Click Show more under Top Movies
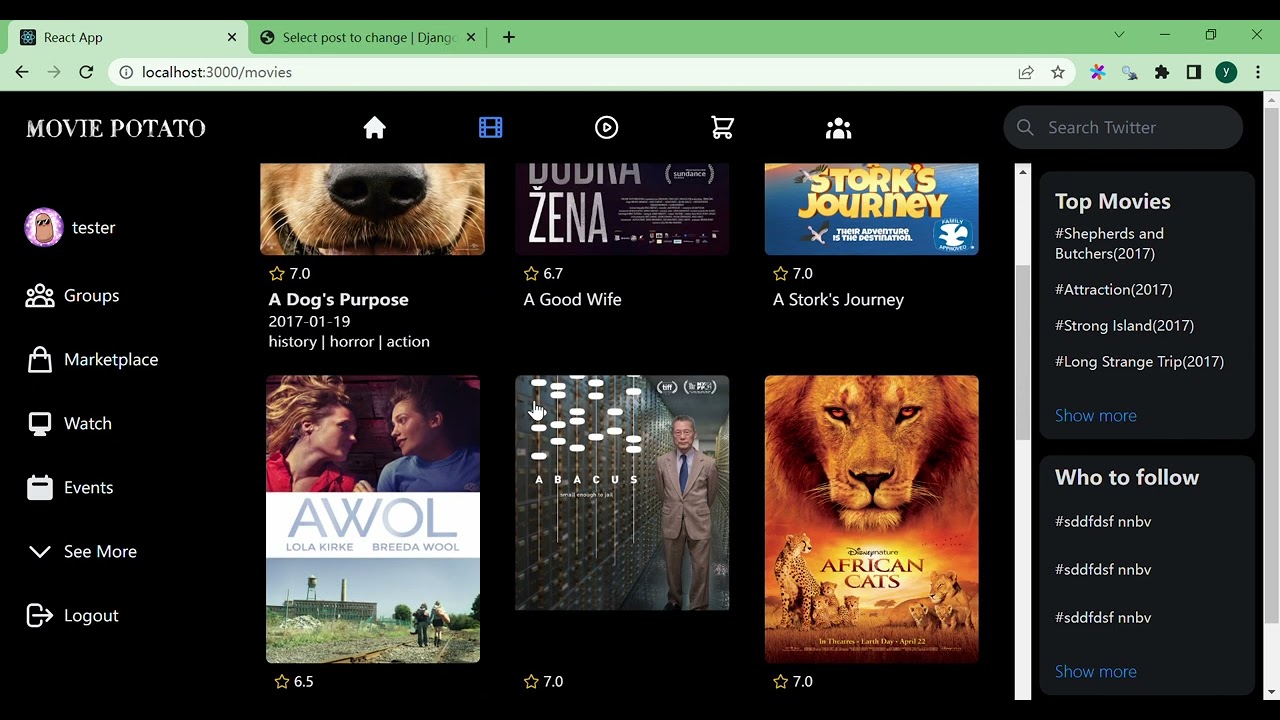The image size is (1280, 720). pos(1095,415)
